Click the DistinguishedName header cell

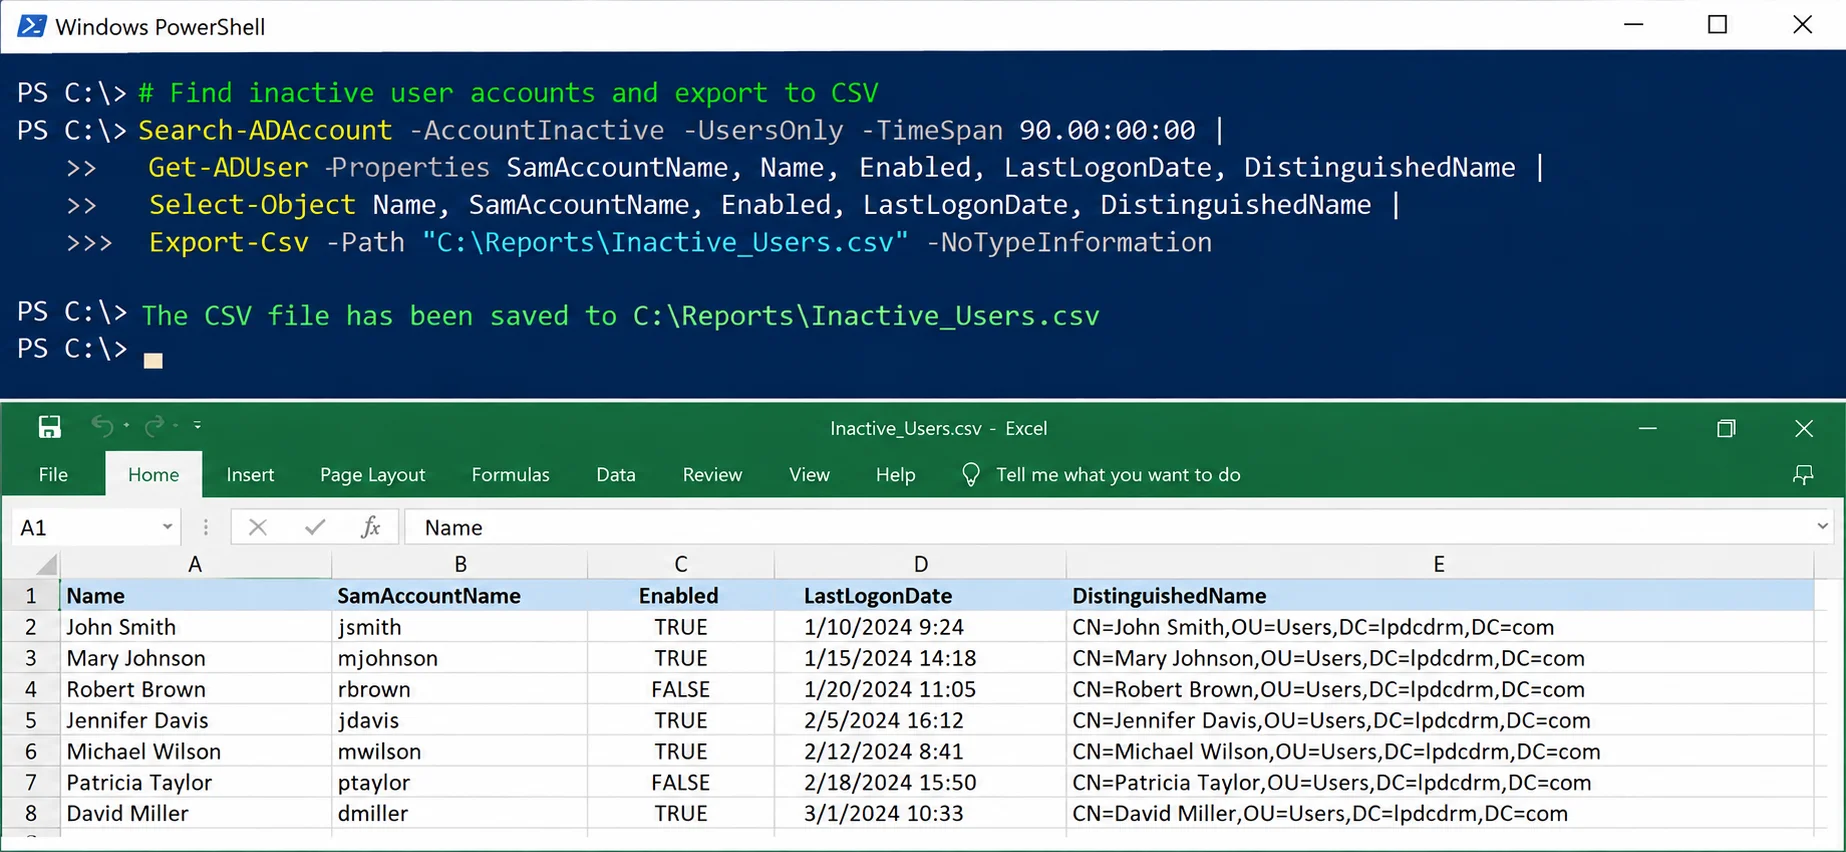pyautogui.click(x=1439, y=596)
